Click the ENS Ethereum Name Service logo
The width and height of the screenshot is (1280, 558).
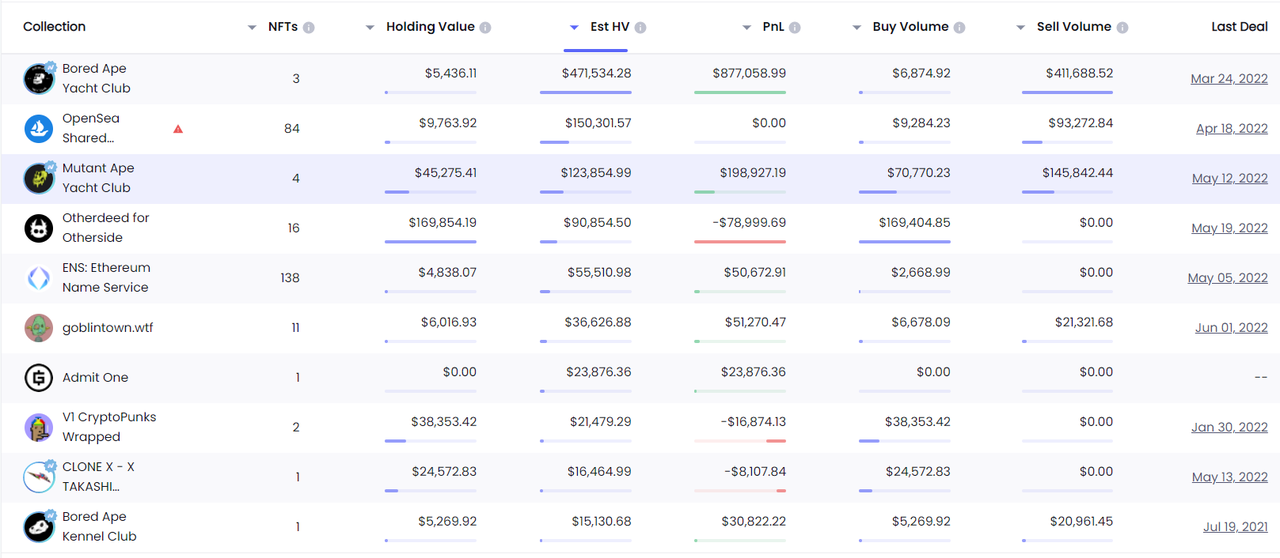(x=39, y=278)
